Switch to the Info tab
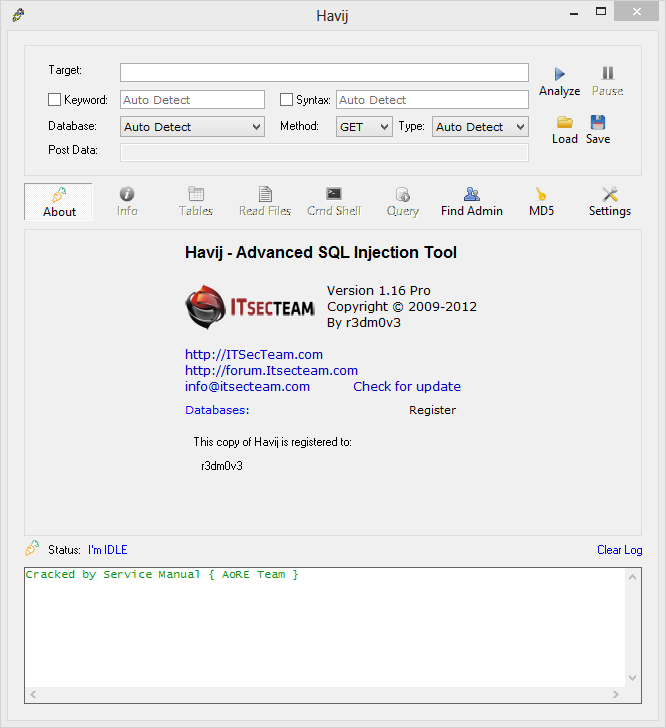666x728 pixels. pos(127,202)
